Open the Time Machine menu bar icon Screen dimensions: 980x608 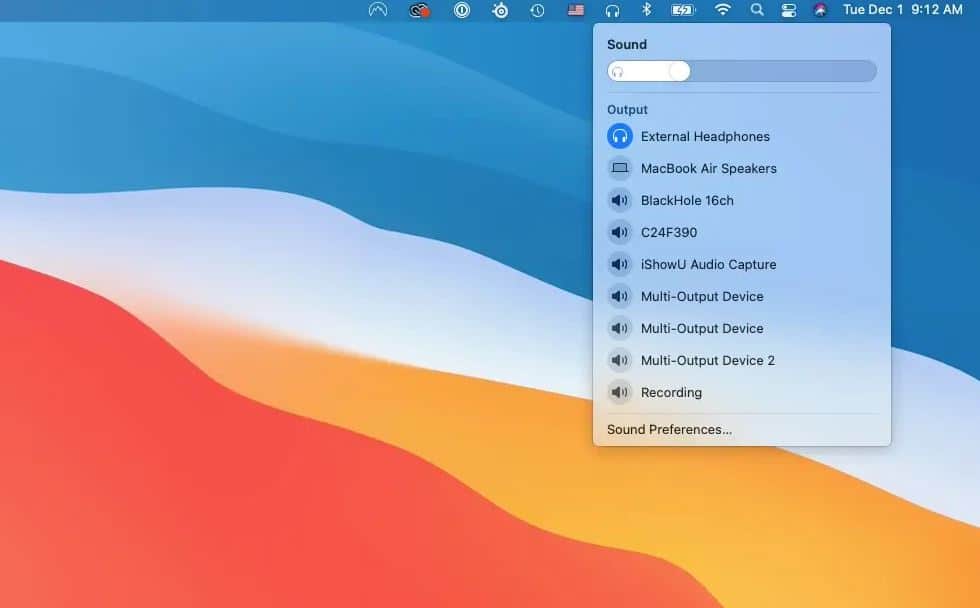click(x=538, y=10)
